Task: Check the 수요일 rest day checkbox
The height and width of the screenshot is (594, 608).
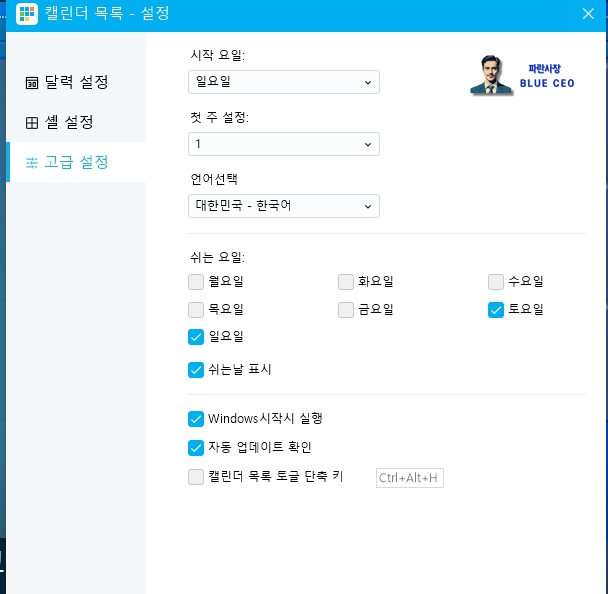Action: [x=496, y=282]
